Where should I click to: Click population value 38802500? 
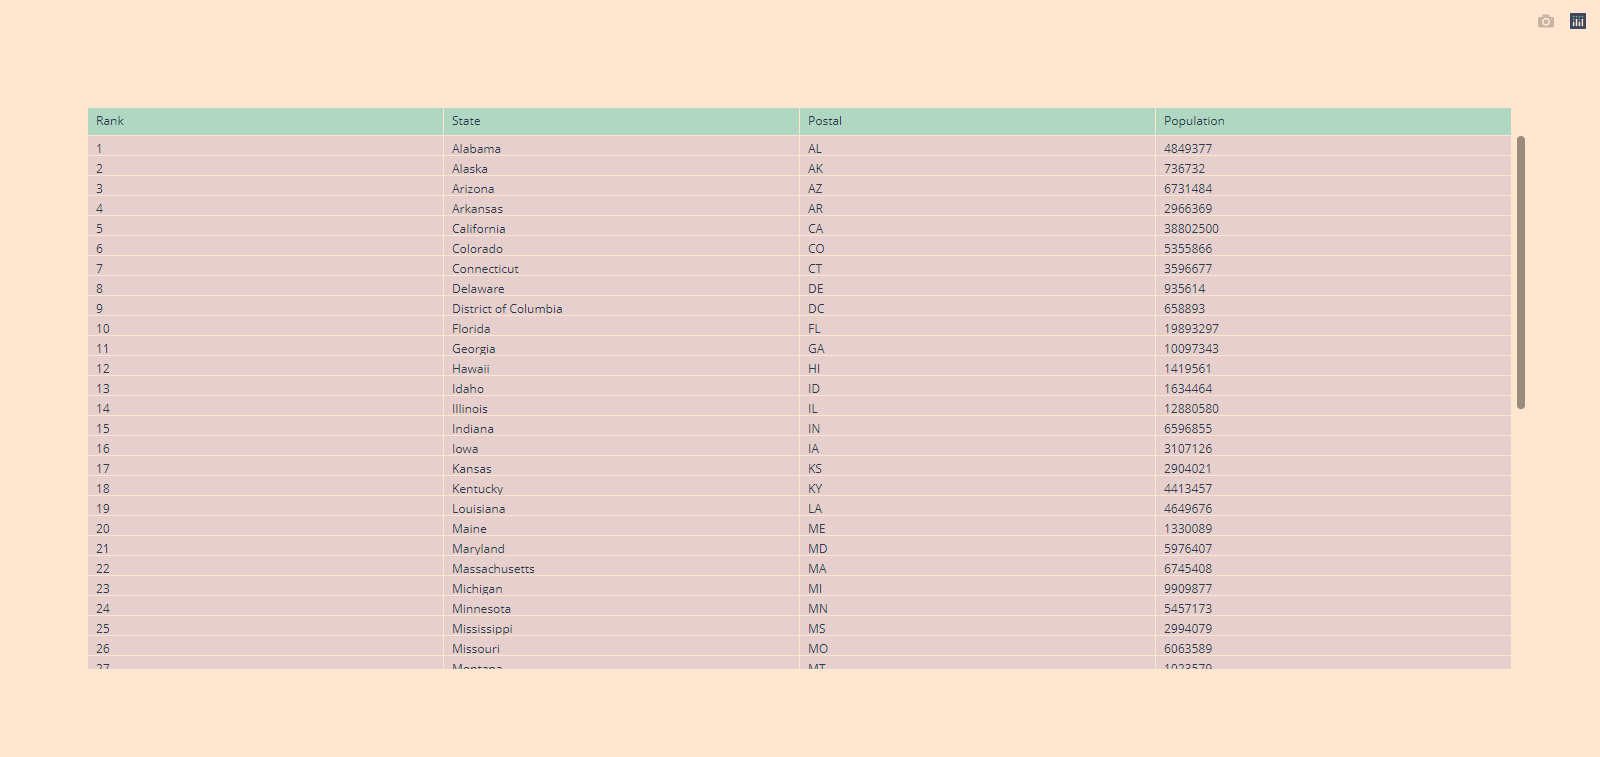[x=1191, y=229]
